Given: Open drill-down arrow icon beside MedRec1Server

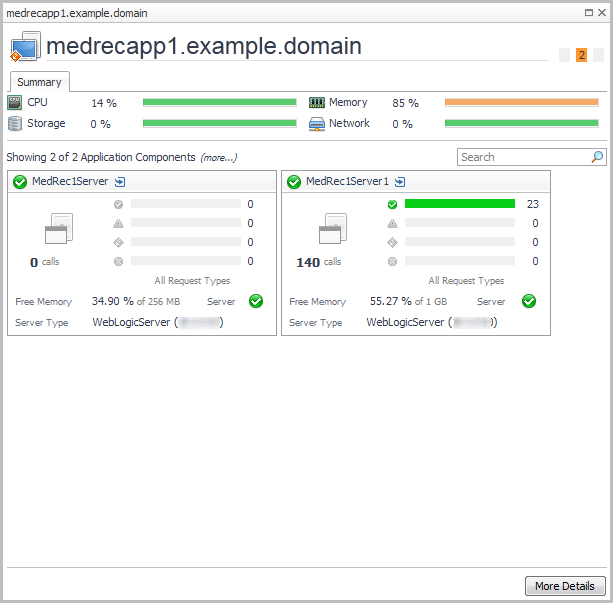Looking at the screenshot, I should point(120,182).
